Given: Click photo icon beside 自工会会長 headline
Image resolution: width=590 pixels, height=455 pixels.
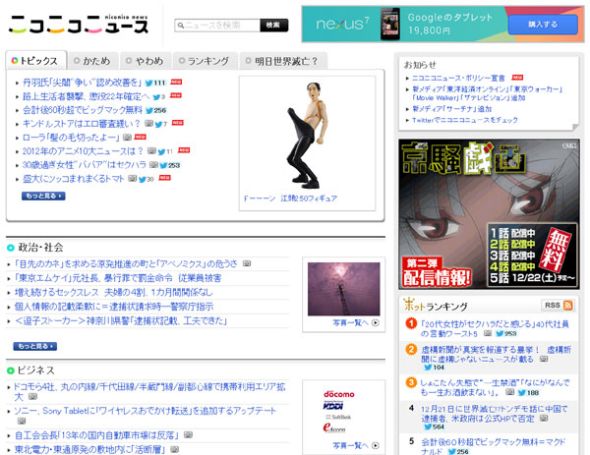Looking at the screenshot, I should [x=188, y=435].
